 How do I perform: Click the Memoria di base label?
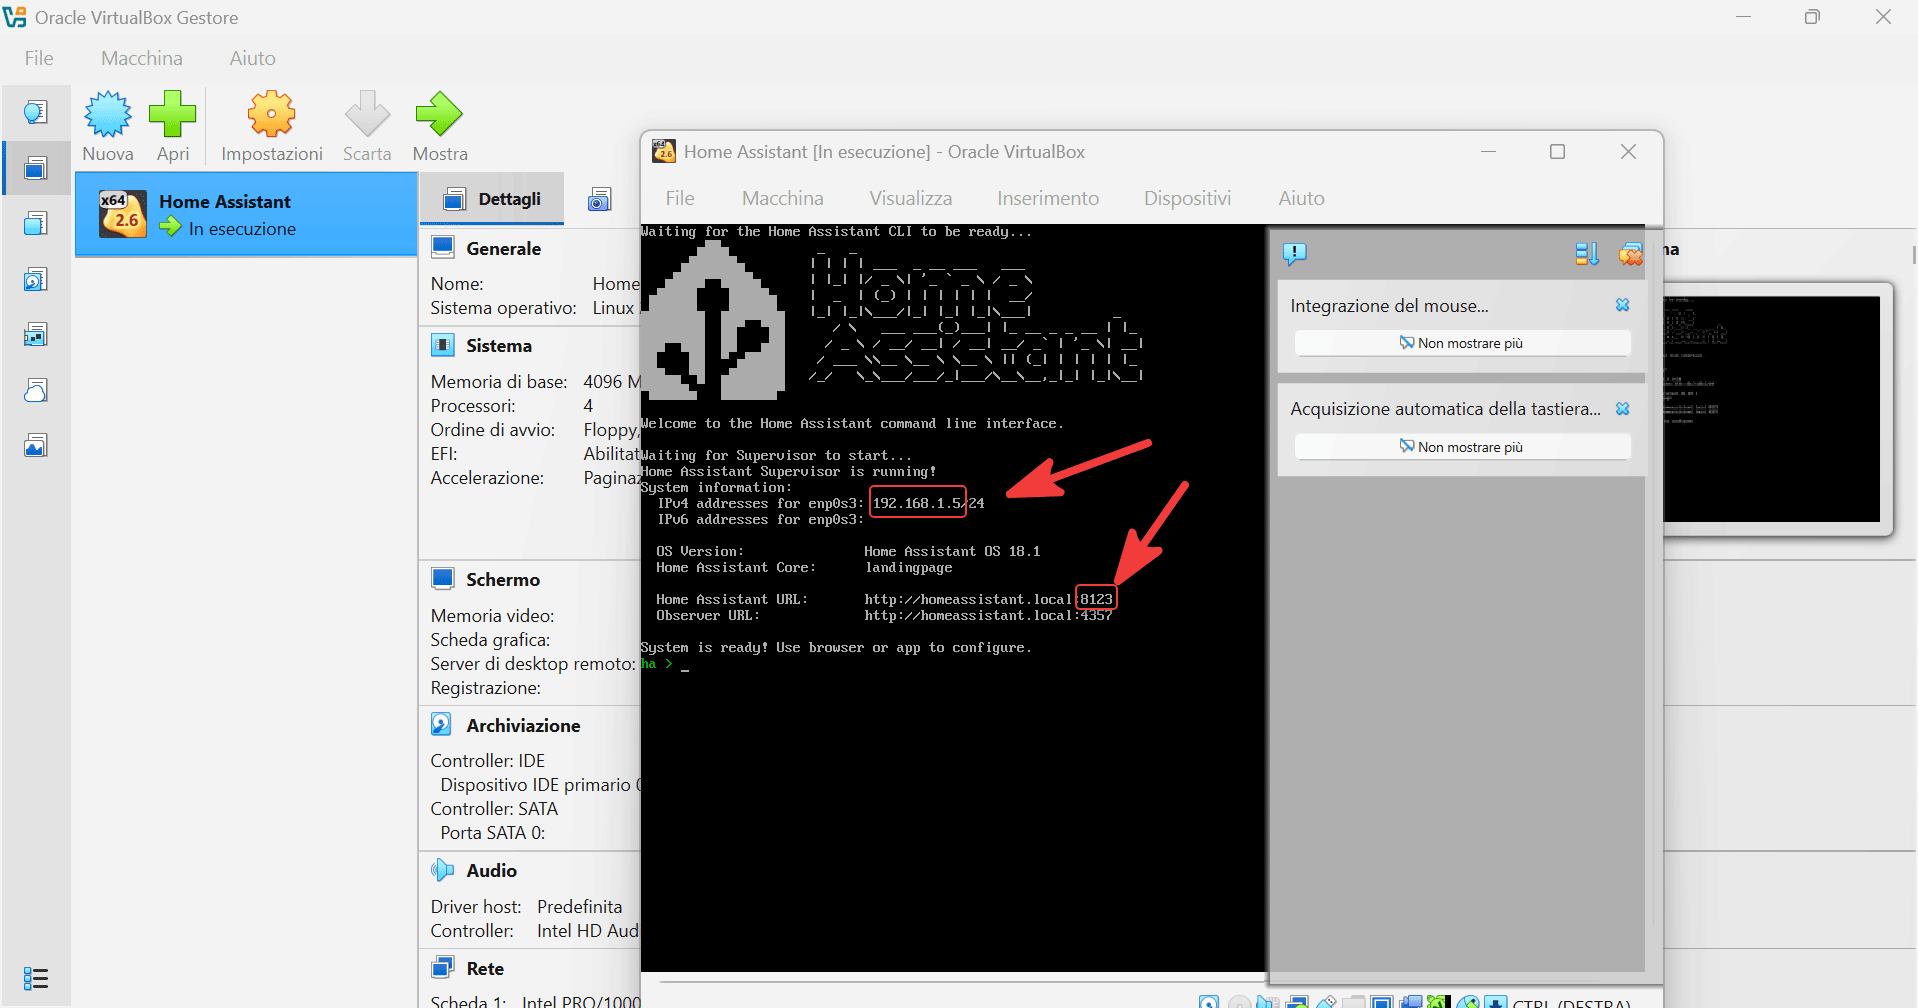pyautogui.click(x=499, y=382)
